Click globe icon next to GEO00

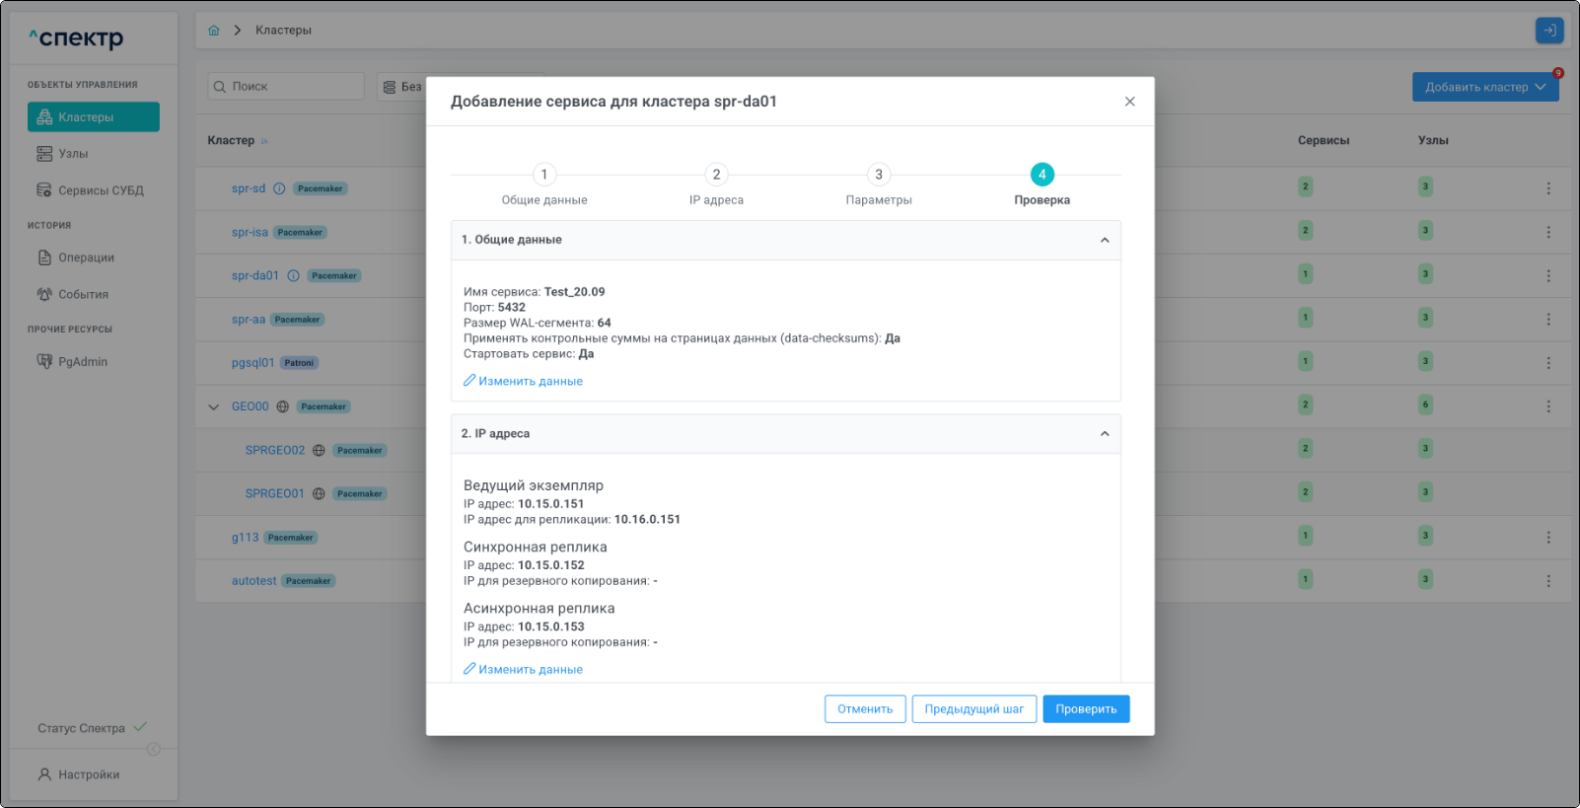pos(283,407)
